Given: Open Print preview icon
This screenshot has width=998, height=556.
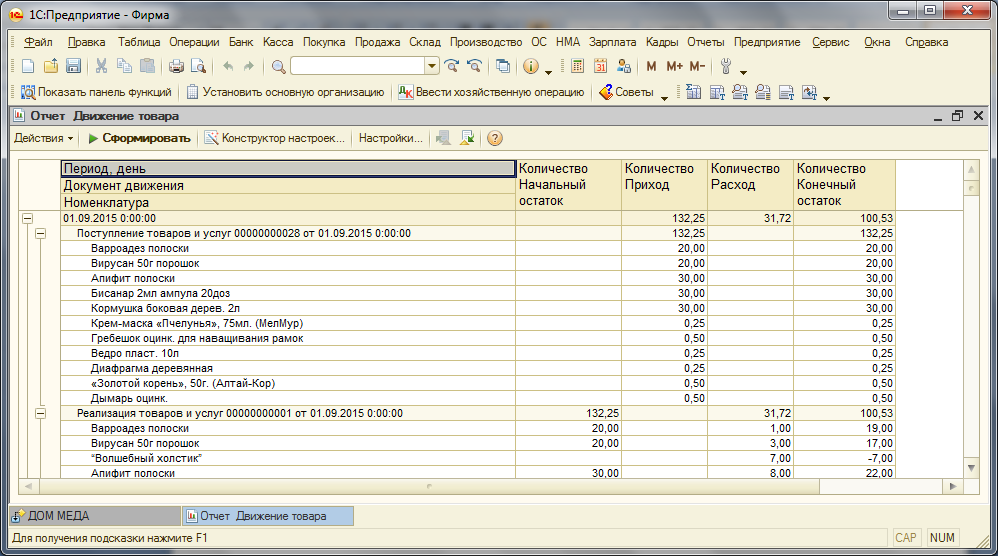Looking at the screenshot, I should click(199, 66).
